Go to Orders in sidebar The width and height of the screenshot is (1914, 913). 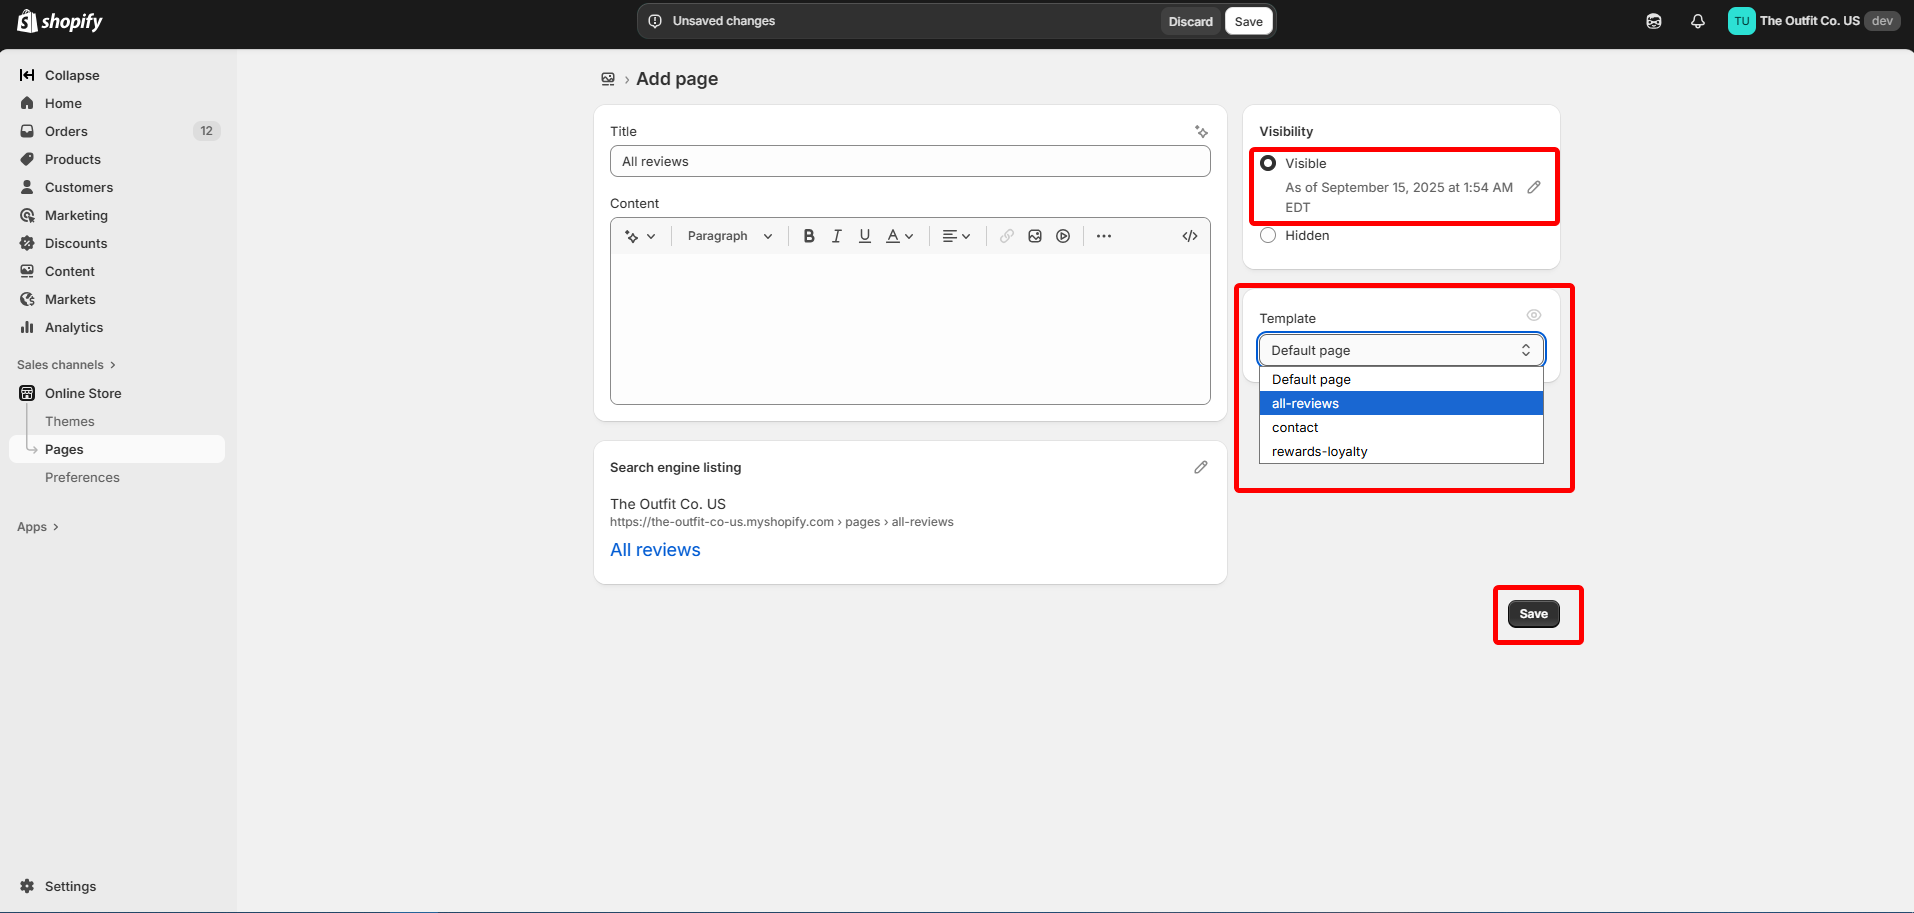(66, 131)
